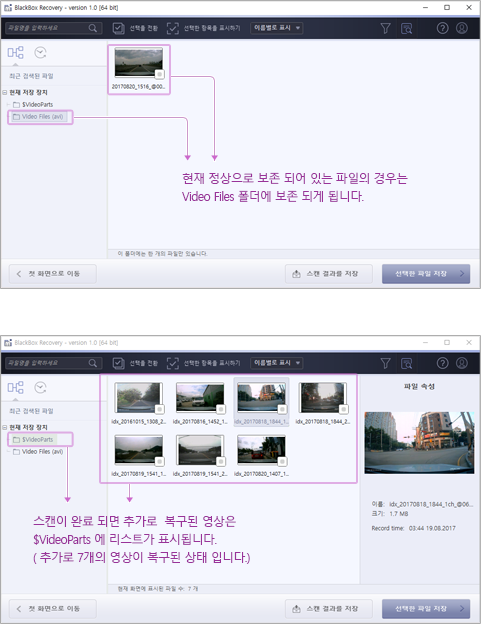This screenshot has width=481, height=624.
Task: Click search field in seven-file window
Action: 54,363
